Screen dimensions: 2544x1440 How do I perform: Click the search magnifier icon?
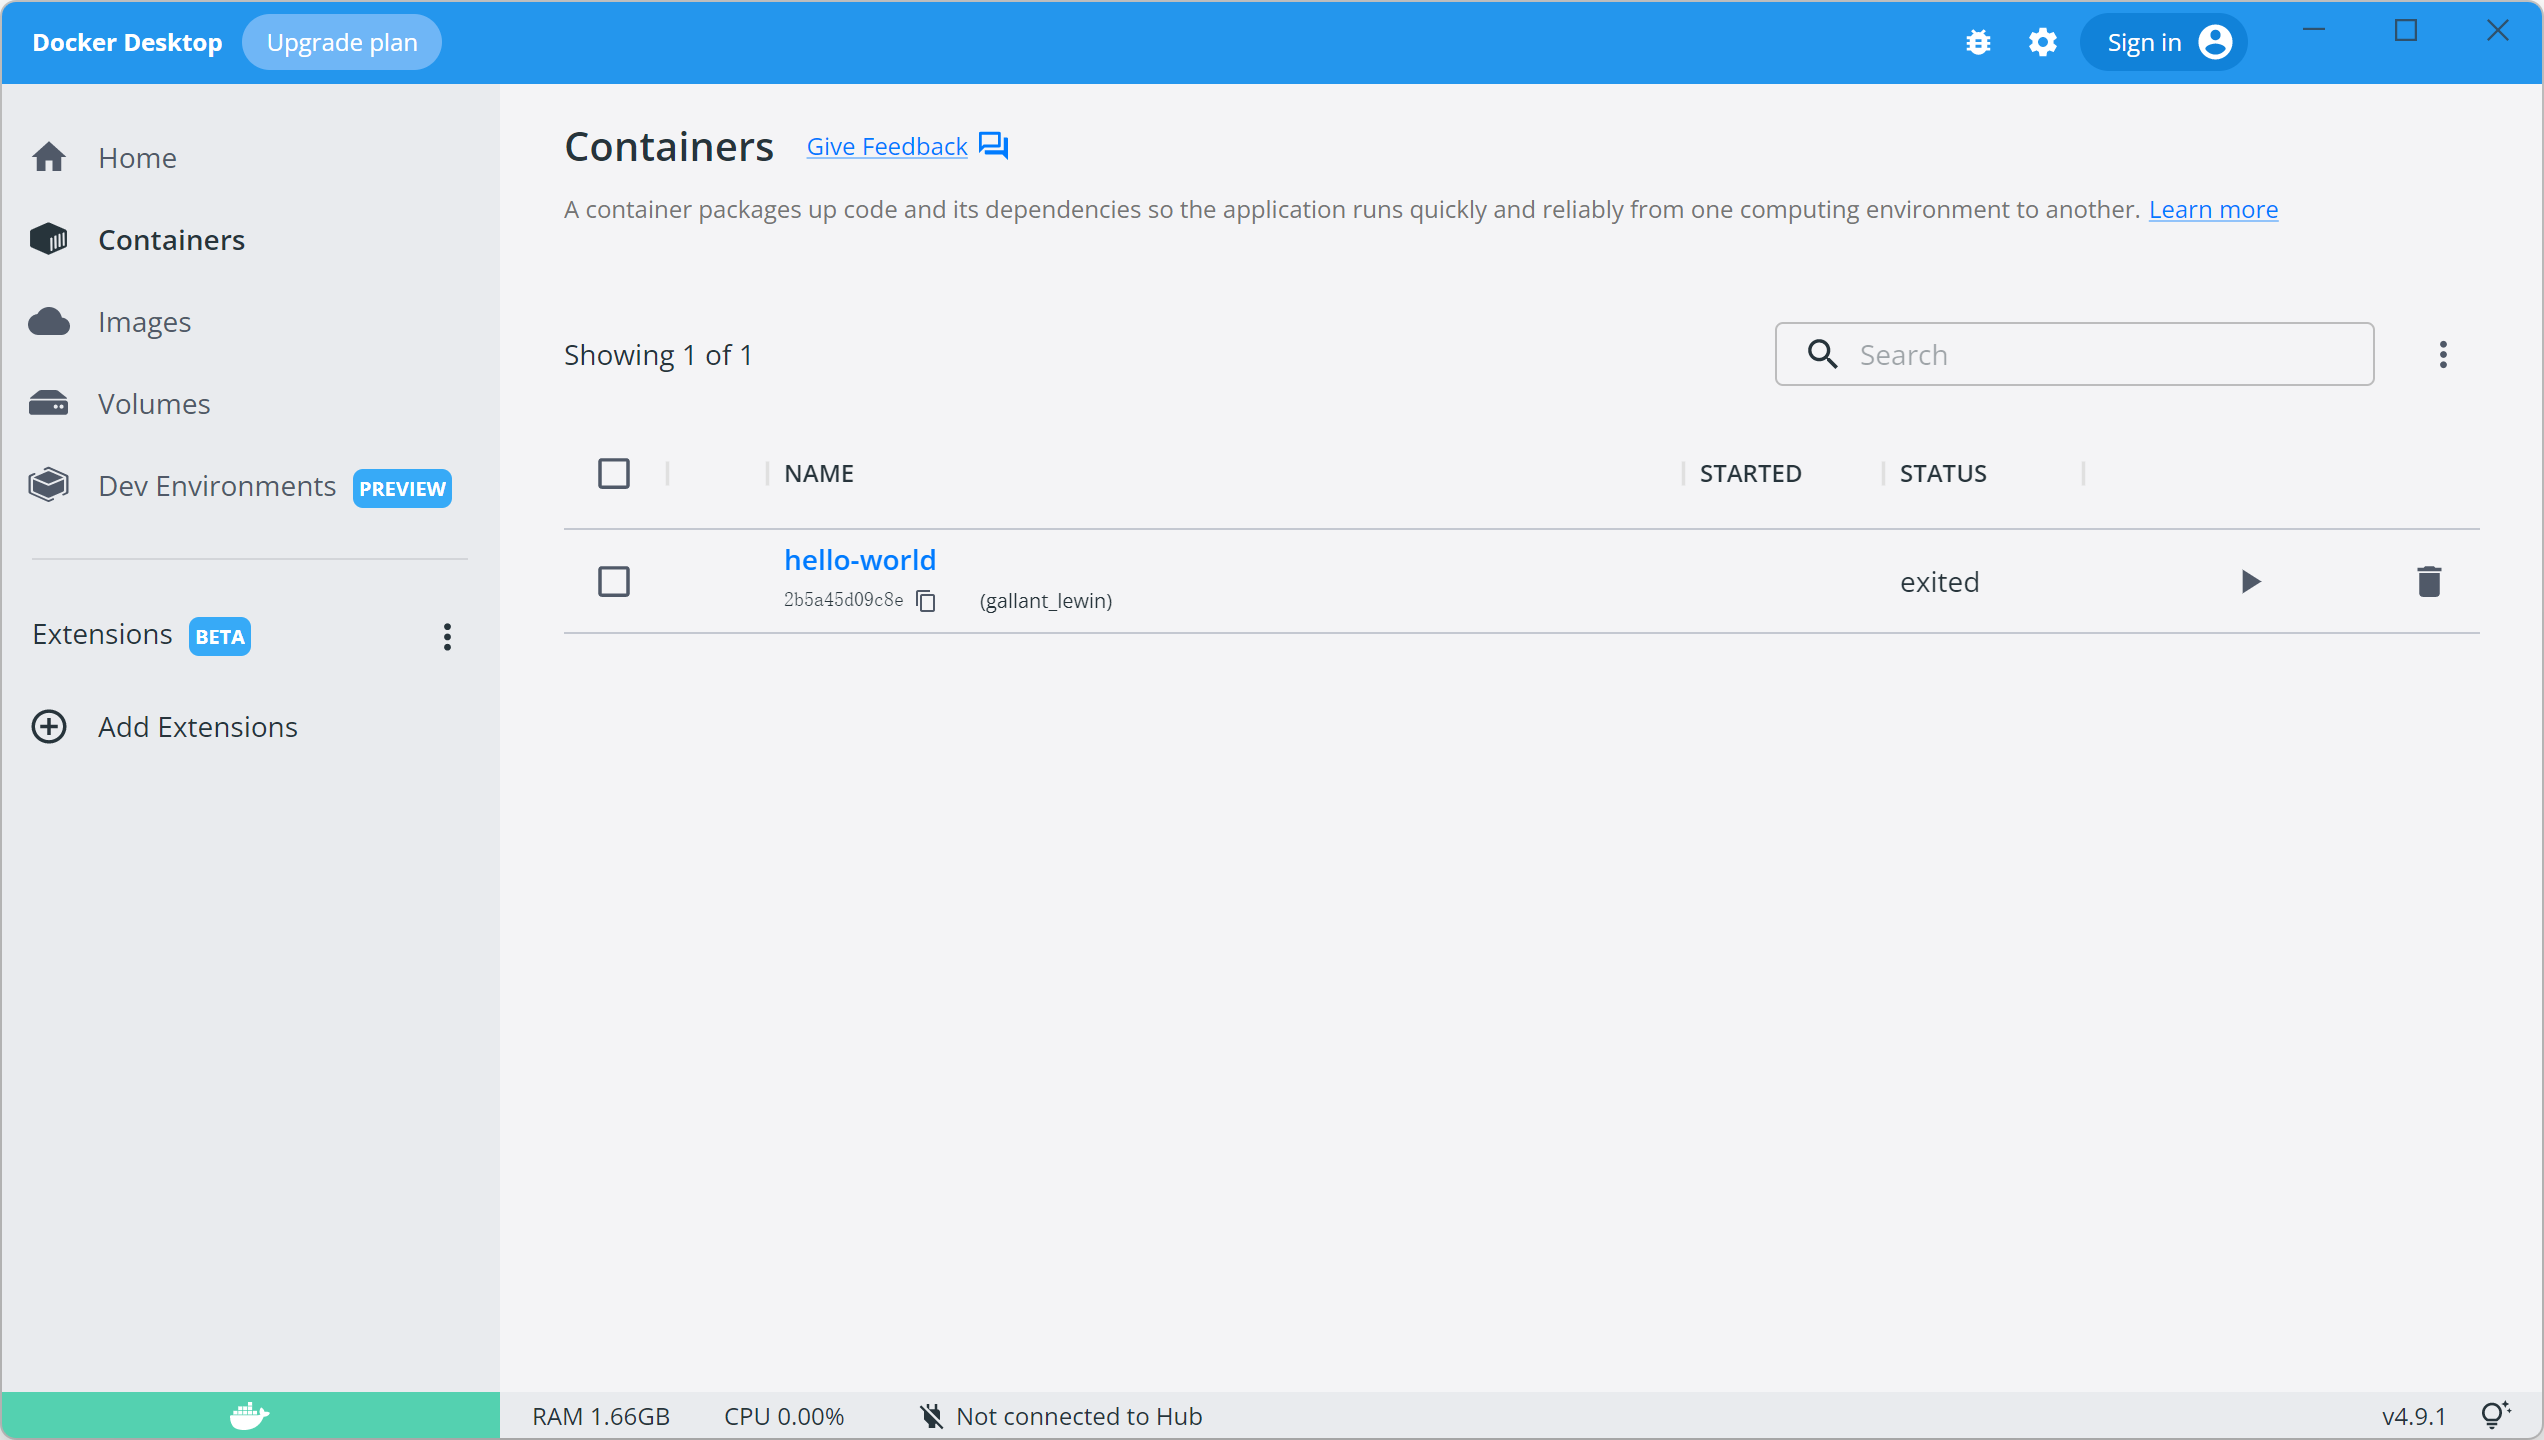pos(1822,354)
